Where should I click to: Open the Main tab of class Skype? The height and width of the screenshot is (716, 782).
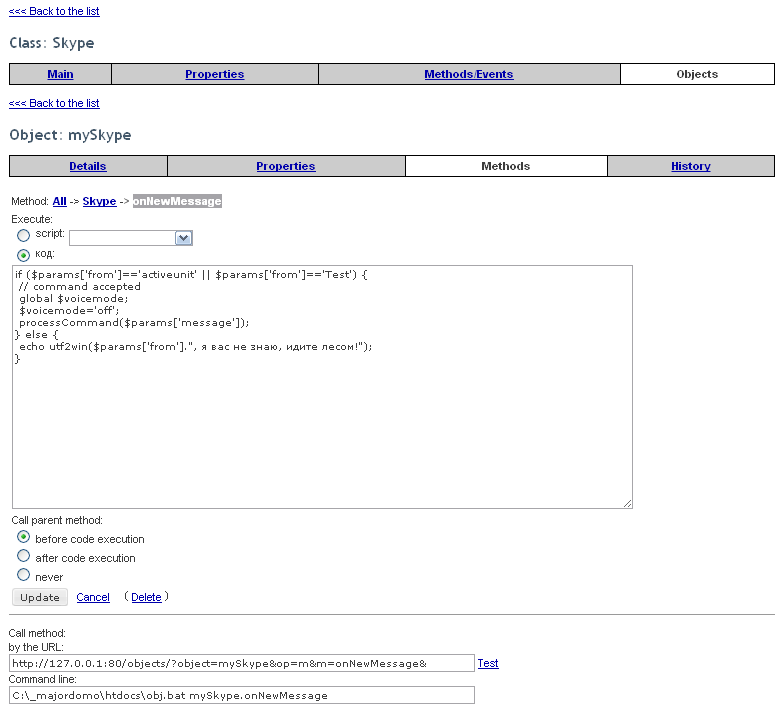coord(60,74)
